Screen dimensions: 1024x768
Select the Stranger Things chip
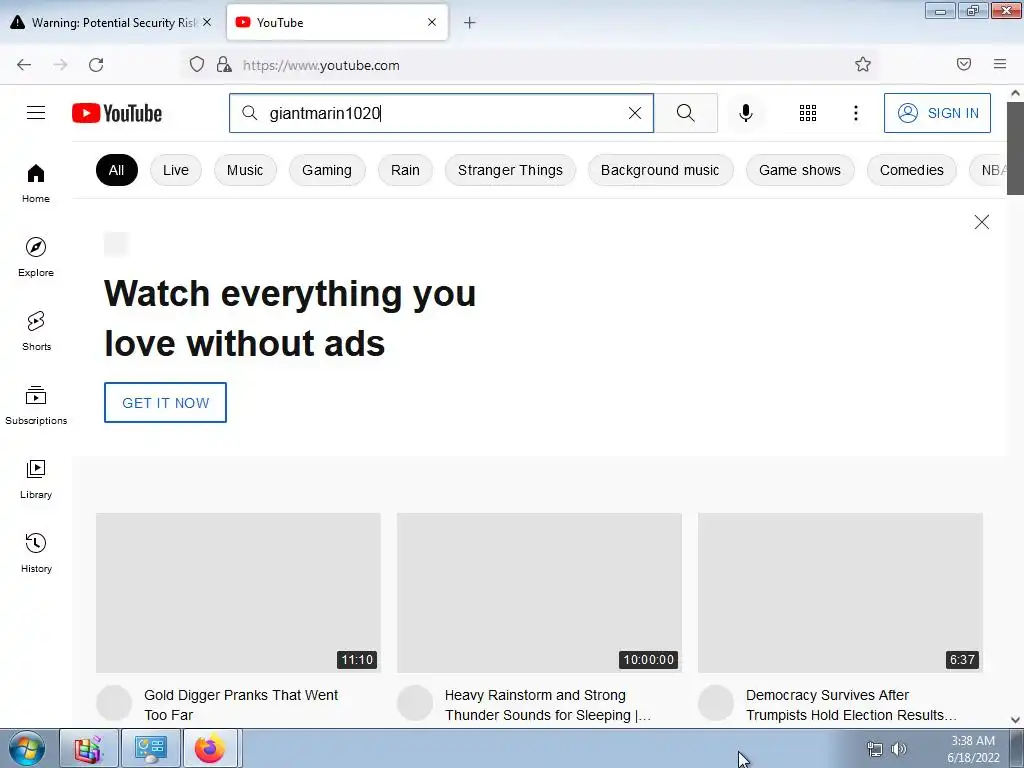pyautogui.click(x=510, y=170)
